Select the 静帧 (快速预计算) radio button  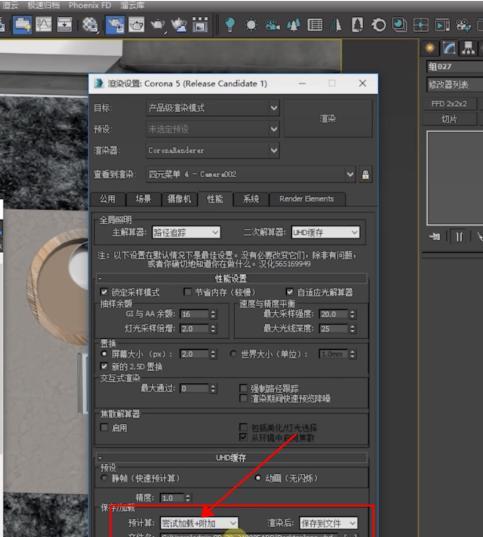(104, 478)
